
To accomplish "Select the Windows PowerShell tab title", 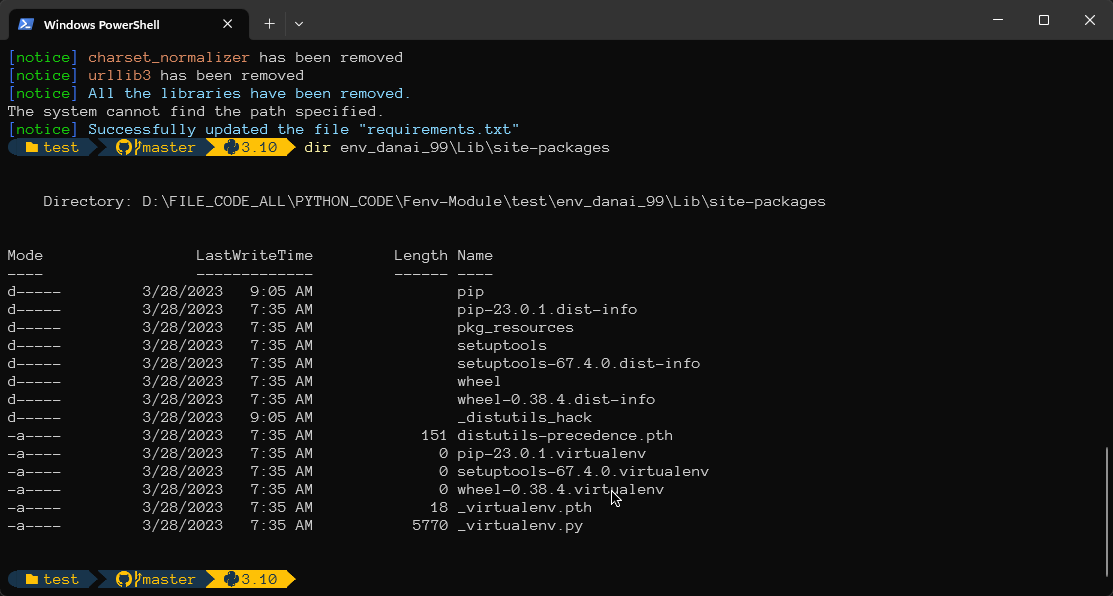I will (101, 24).
